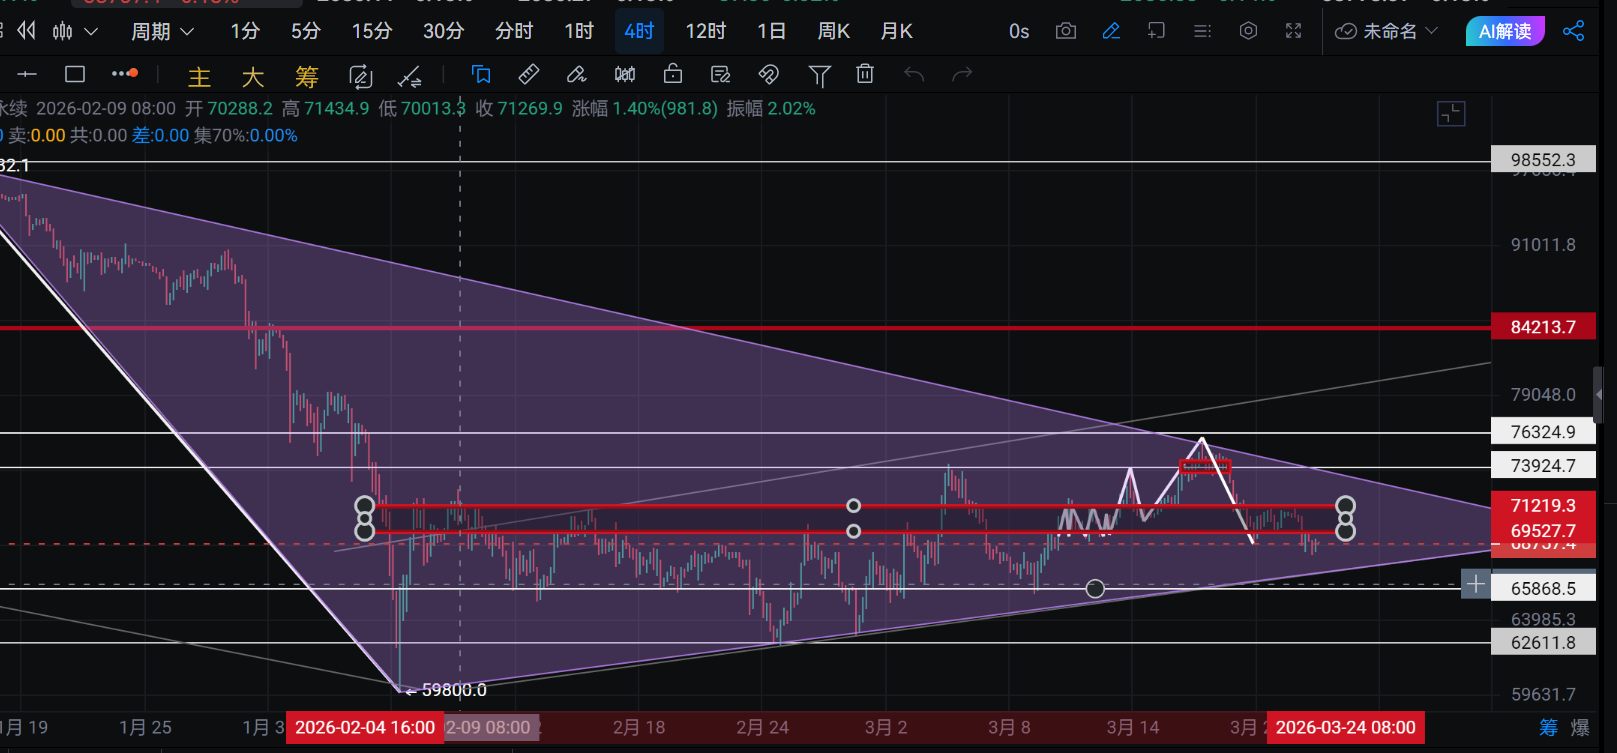
Task: Switch to the 1日 timeframe tab
Action: click(x=771, y=32)
